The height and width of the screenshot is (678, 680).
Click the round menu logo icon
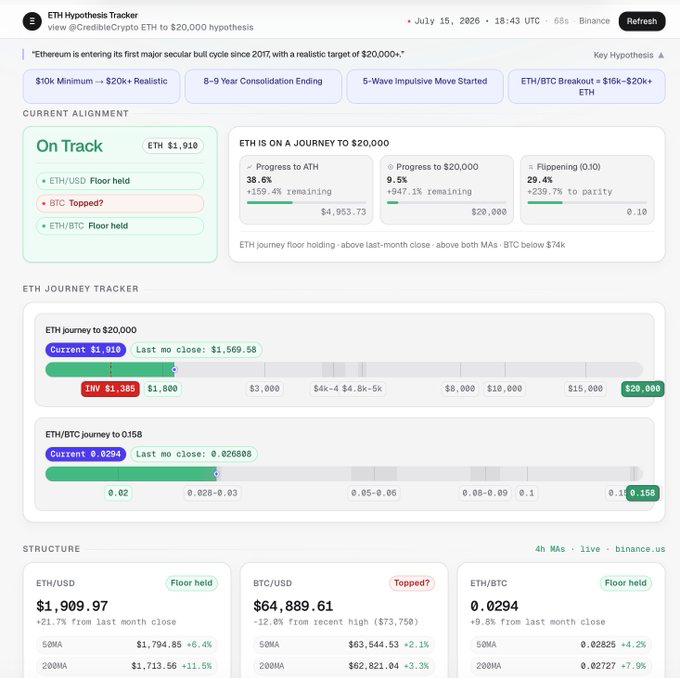[x=32, y=21]
